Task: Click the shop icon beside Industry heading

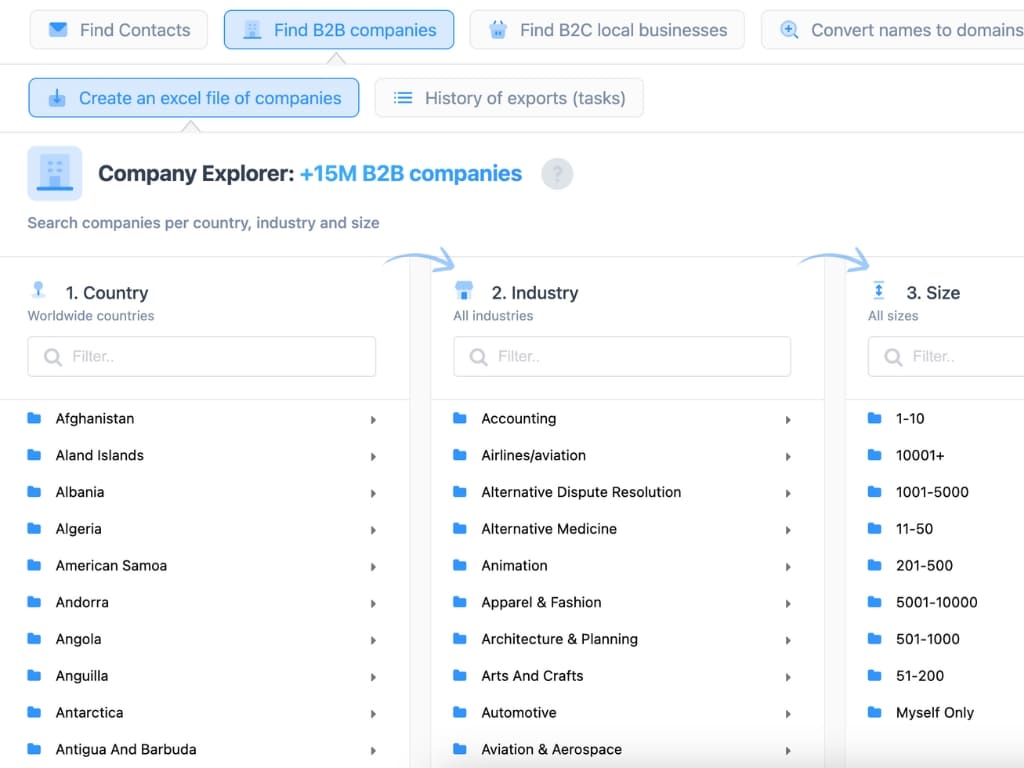Action: pos(464,290)
